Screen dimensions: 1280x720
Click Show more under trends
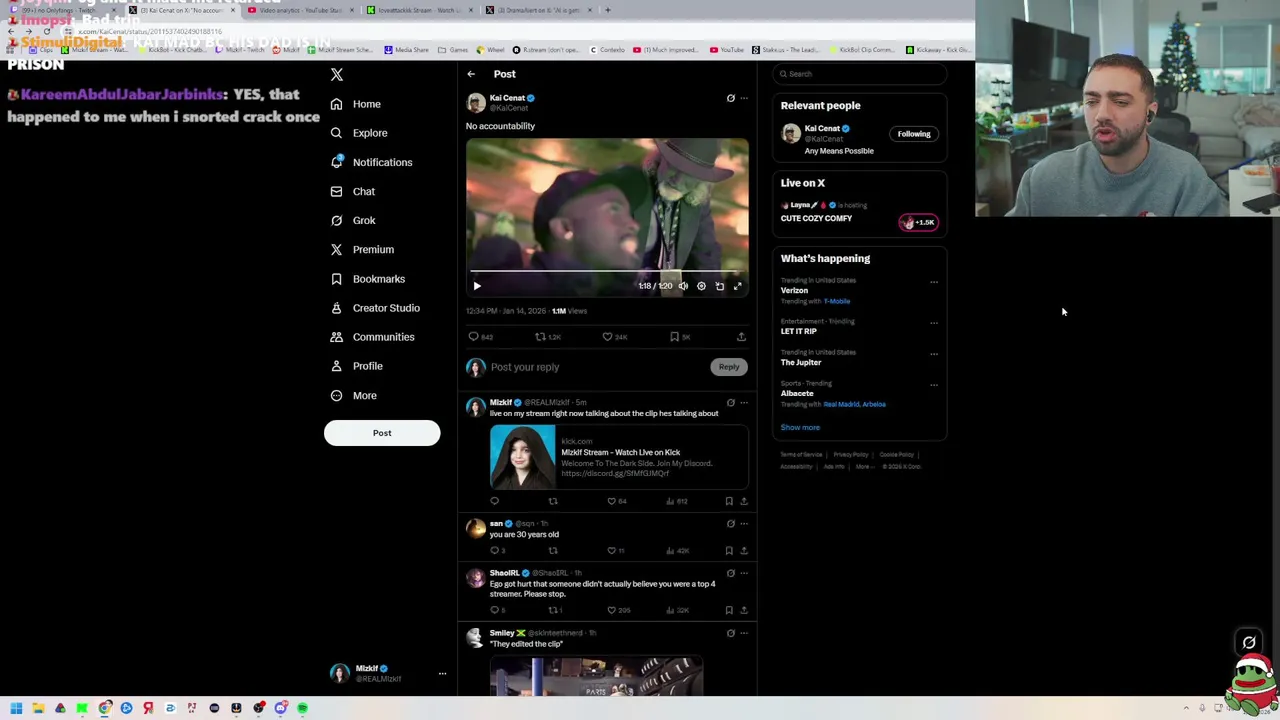tap(800, 427)
